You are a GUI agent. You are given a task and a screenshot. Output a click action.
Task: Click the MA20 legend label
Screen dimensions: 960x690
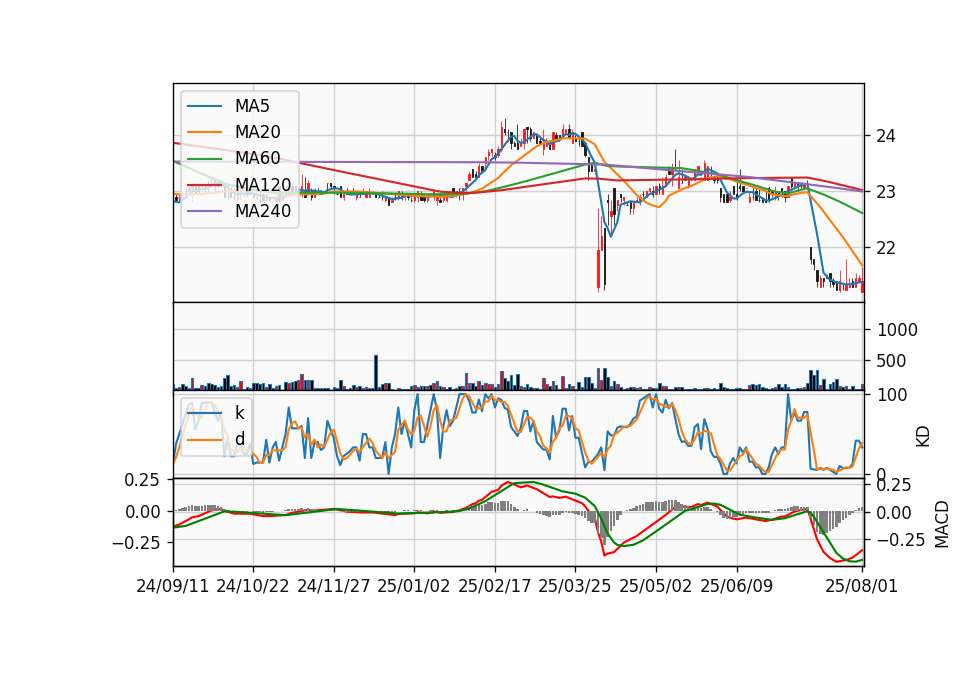pyautogui.click(x=257, y=132)
